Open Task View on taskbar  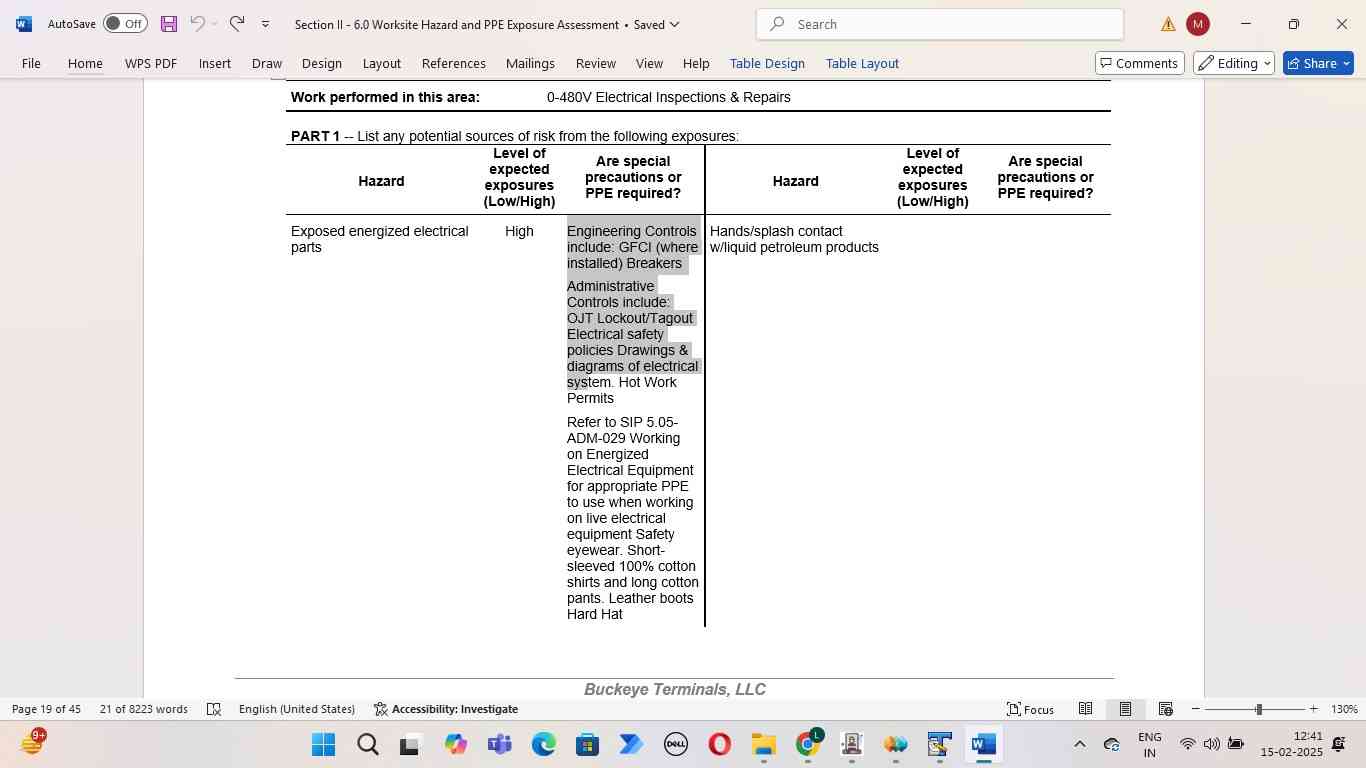[x=410, y=745]
